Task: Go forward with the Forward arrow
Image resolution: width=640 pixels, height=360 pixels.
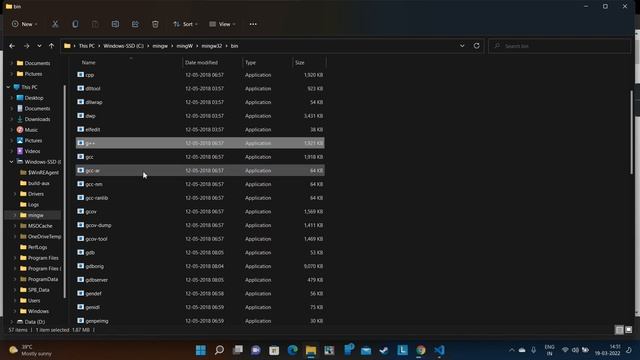Action: 27,46
